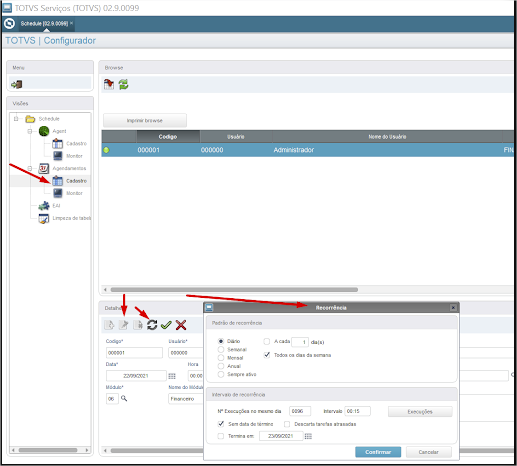Image resolution: width=517 pixels, height=466 pixels.
Task: Click the Usuário input field
Action: pyautogui.click(x=186, y=353)
